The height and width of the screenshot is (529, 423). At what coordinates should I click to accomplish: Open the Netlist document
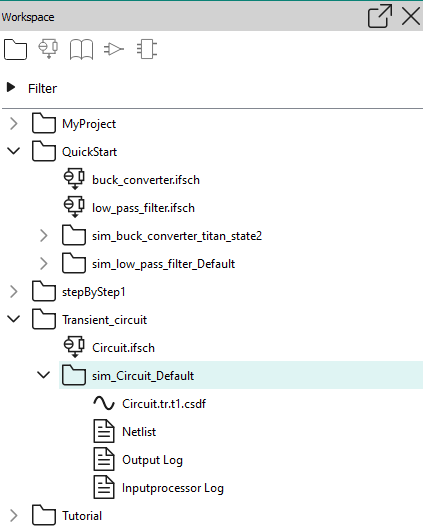click(x=139, y=432)
